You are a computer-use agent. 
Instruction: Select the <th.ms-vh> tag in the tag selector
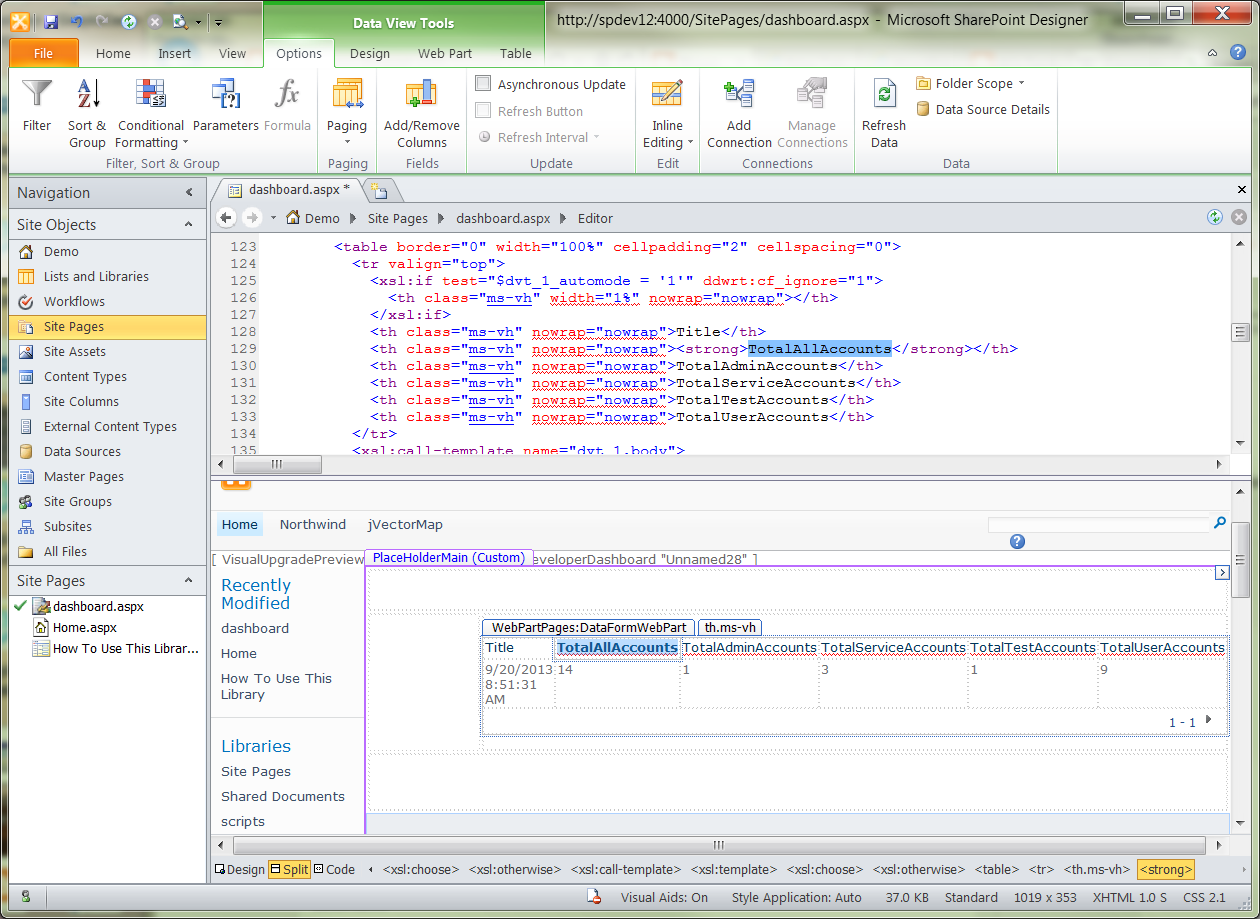1096,870
